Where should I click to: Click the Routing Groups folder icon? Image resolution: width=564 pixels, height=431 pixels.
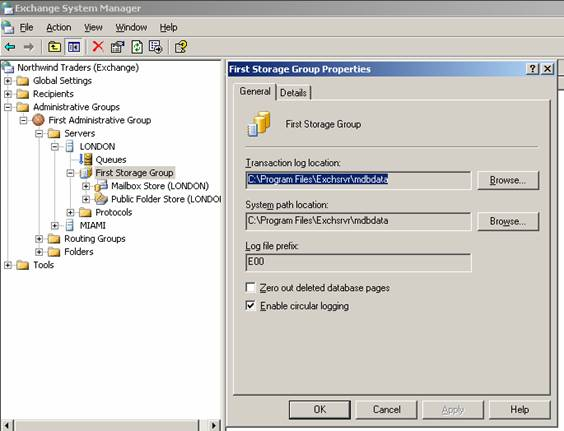point(54,239)
